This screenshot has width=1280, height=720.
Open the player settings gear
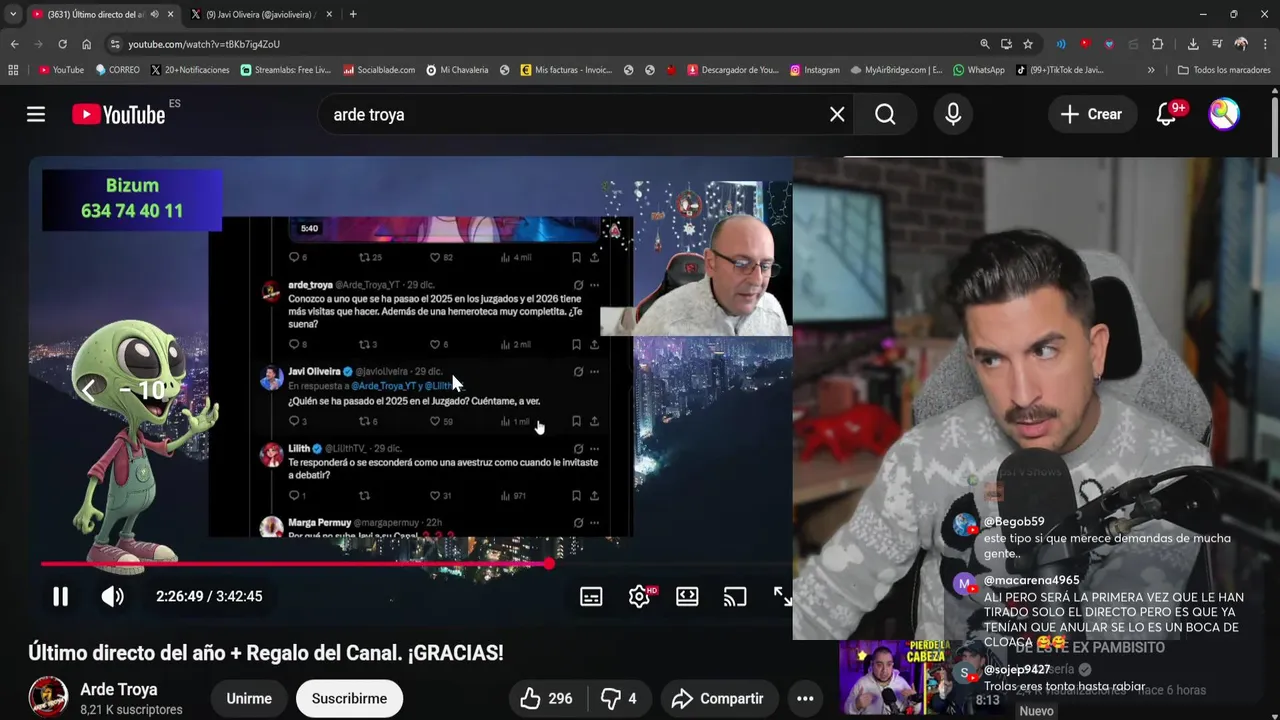[640, 597]
